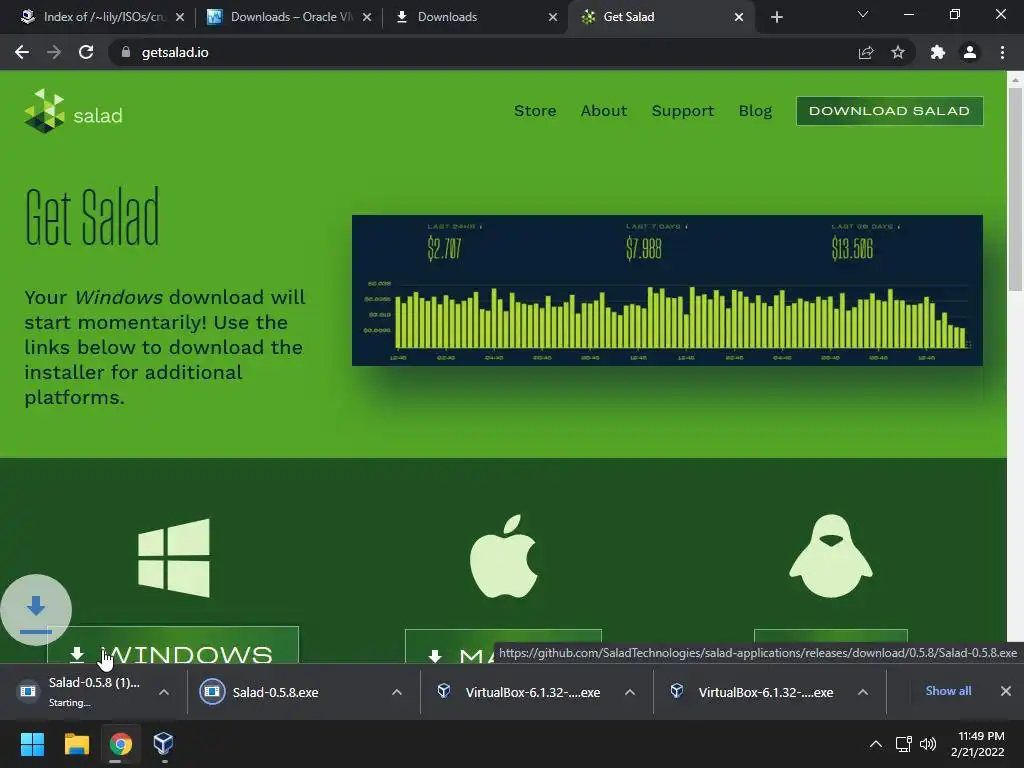Click the Linux penguin logo
The image size is (1024, 768).
tap(831, 556)
